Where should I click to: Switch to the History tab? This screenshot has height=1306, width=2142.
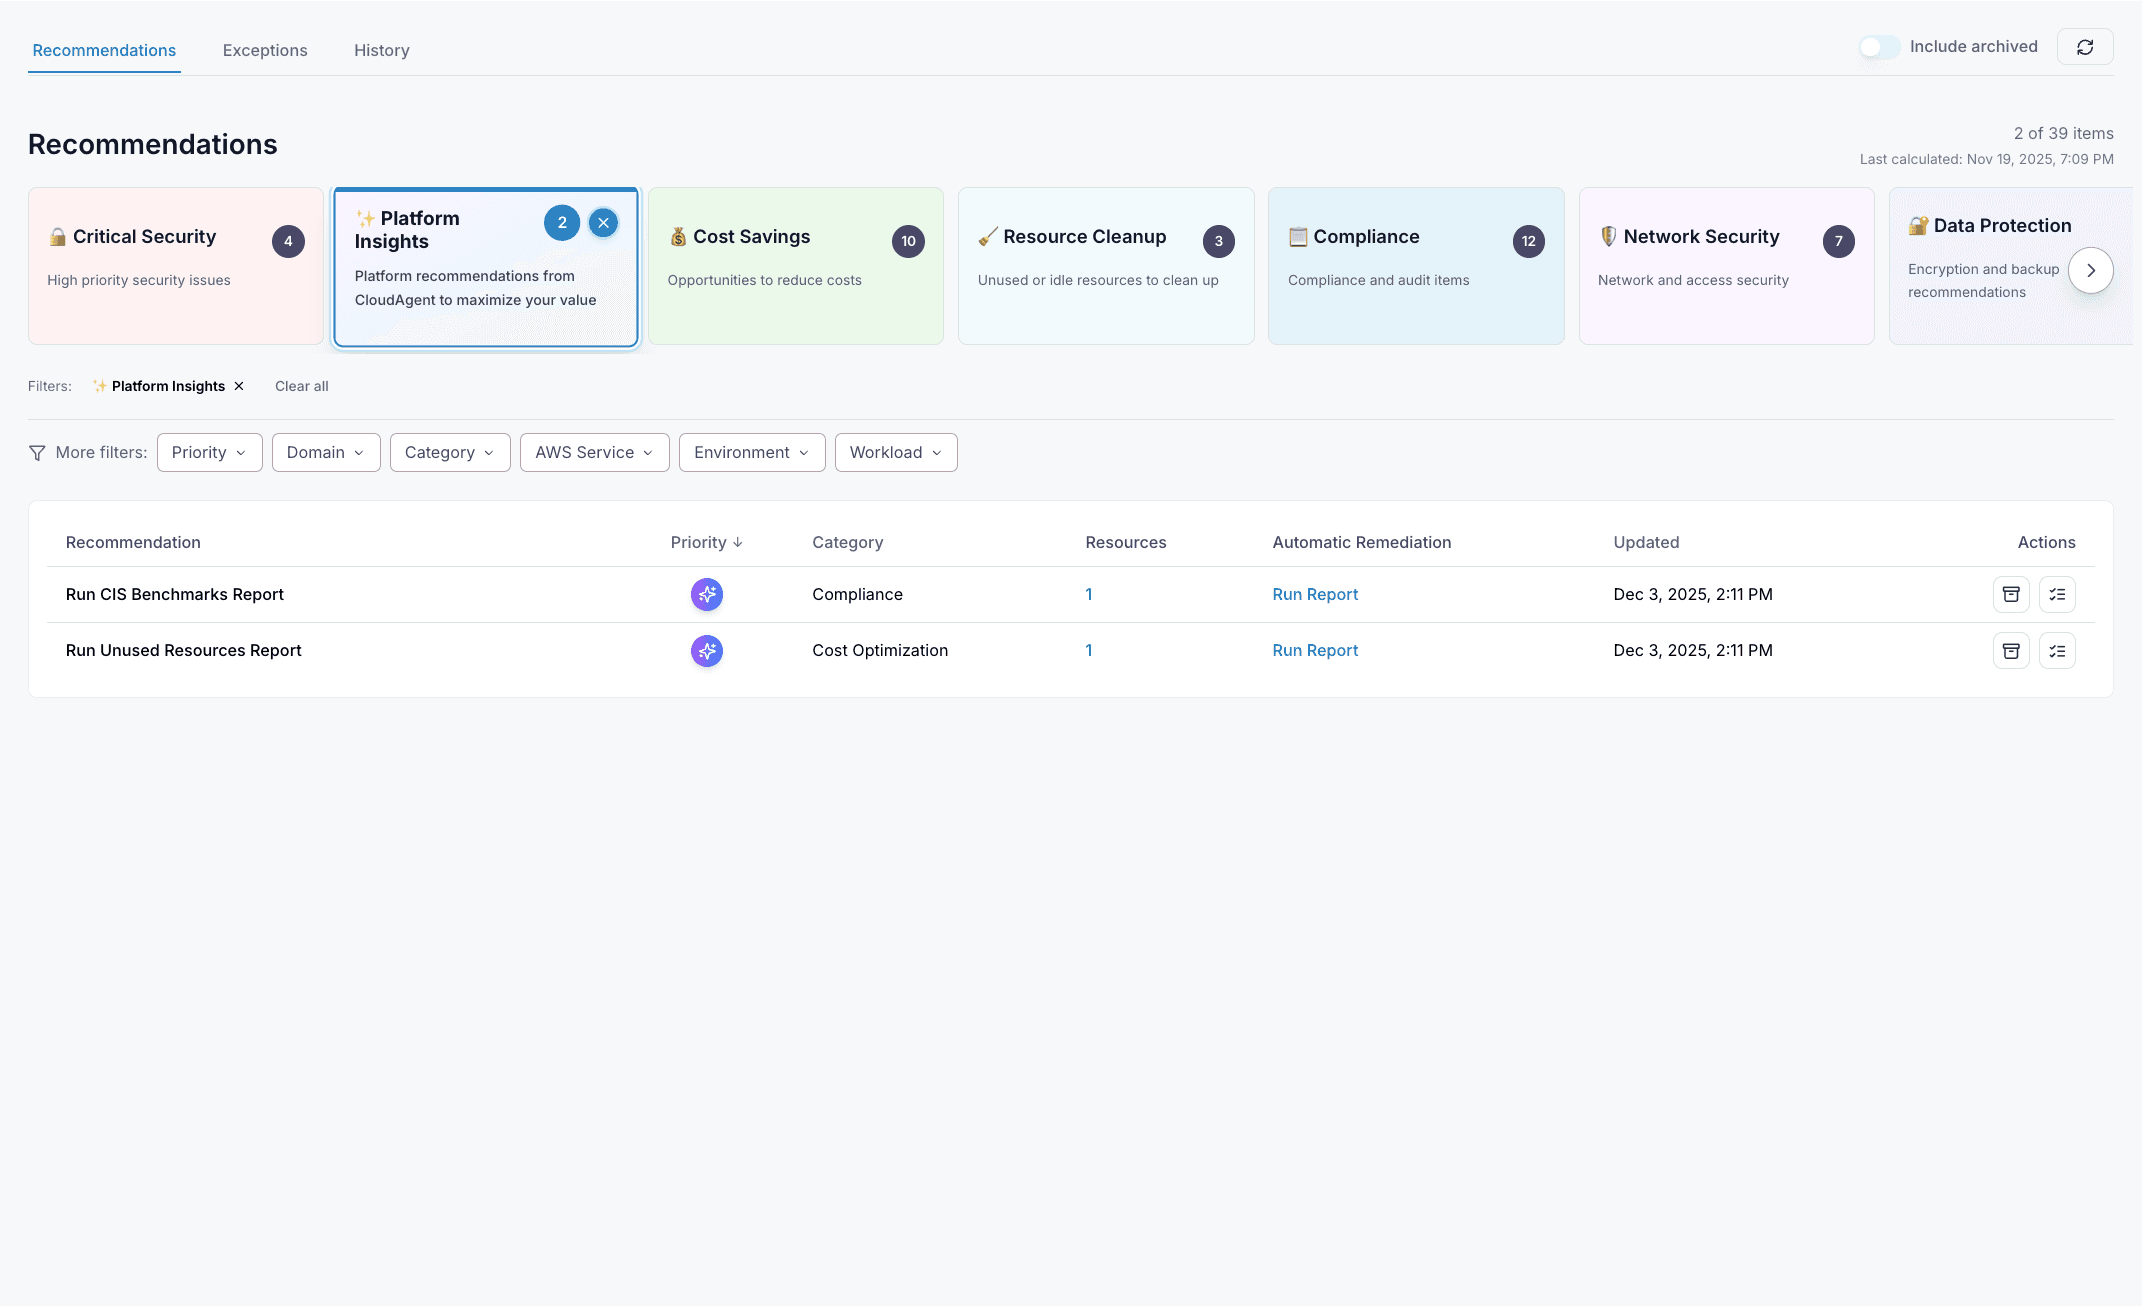coord(381,50)
